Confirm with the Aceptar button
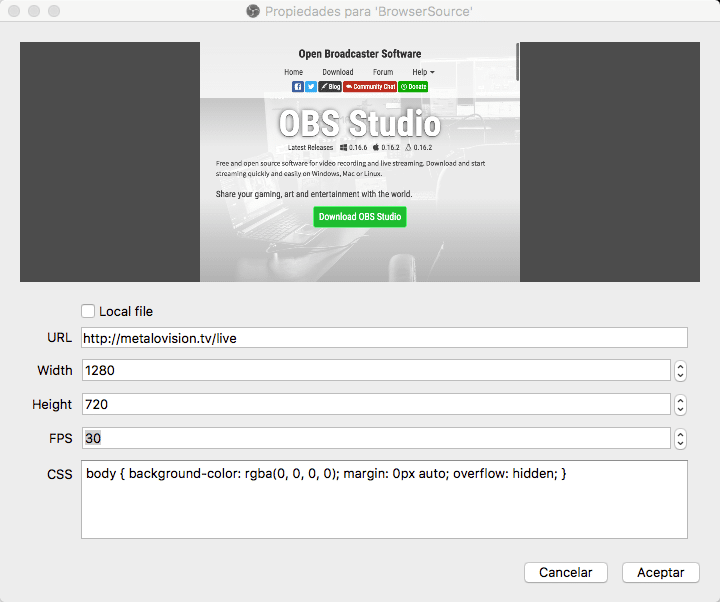This screenshot has height=602, width=720. click(660, 573)
